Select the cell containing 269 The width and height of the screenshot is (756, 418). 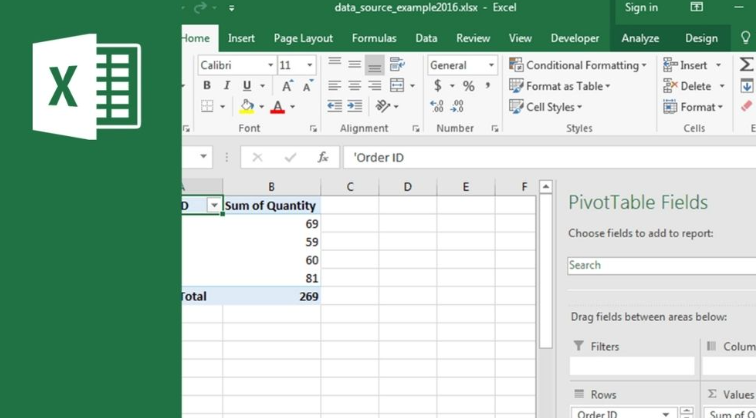(x=271, y=296)
